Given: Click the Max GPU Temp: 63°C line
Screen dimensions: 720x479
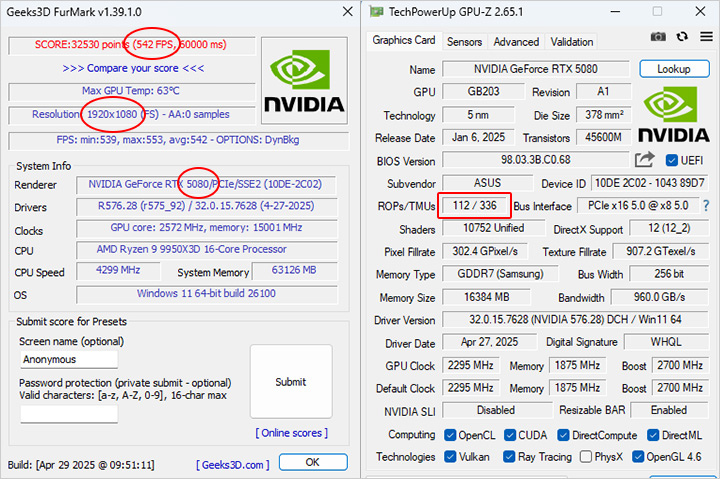Looking at the screenshot, I should pos(131,91).
